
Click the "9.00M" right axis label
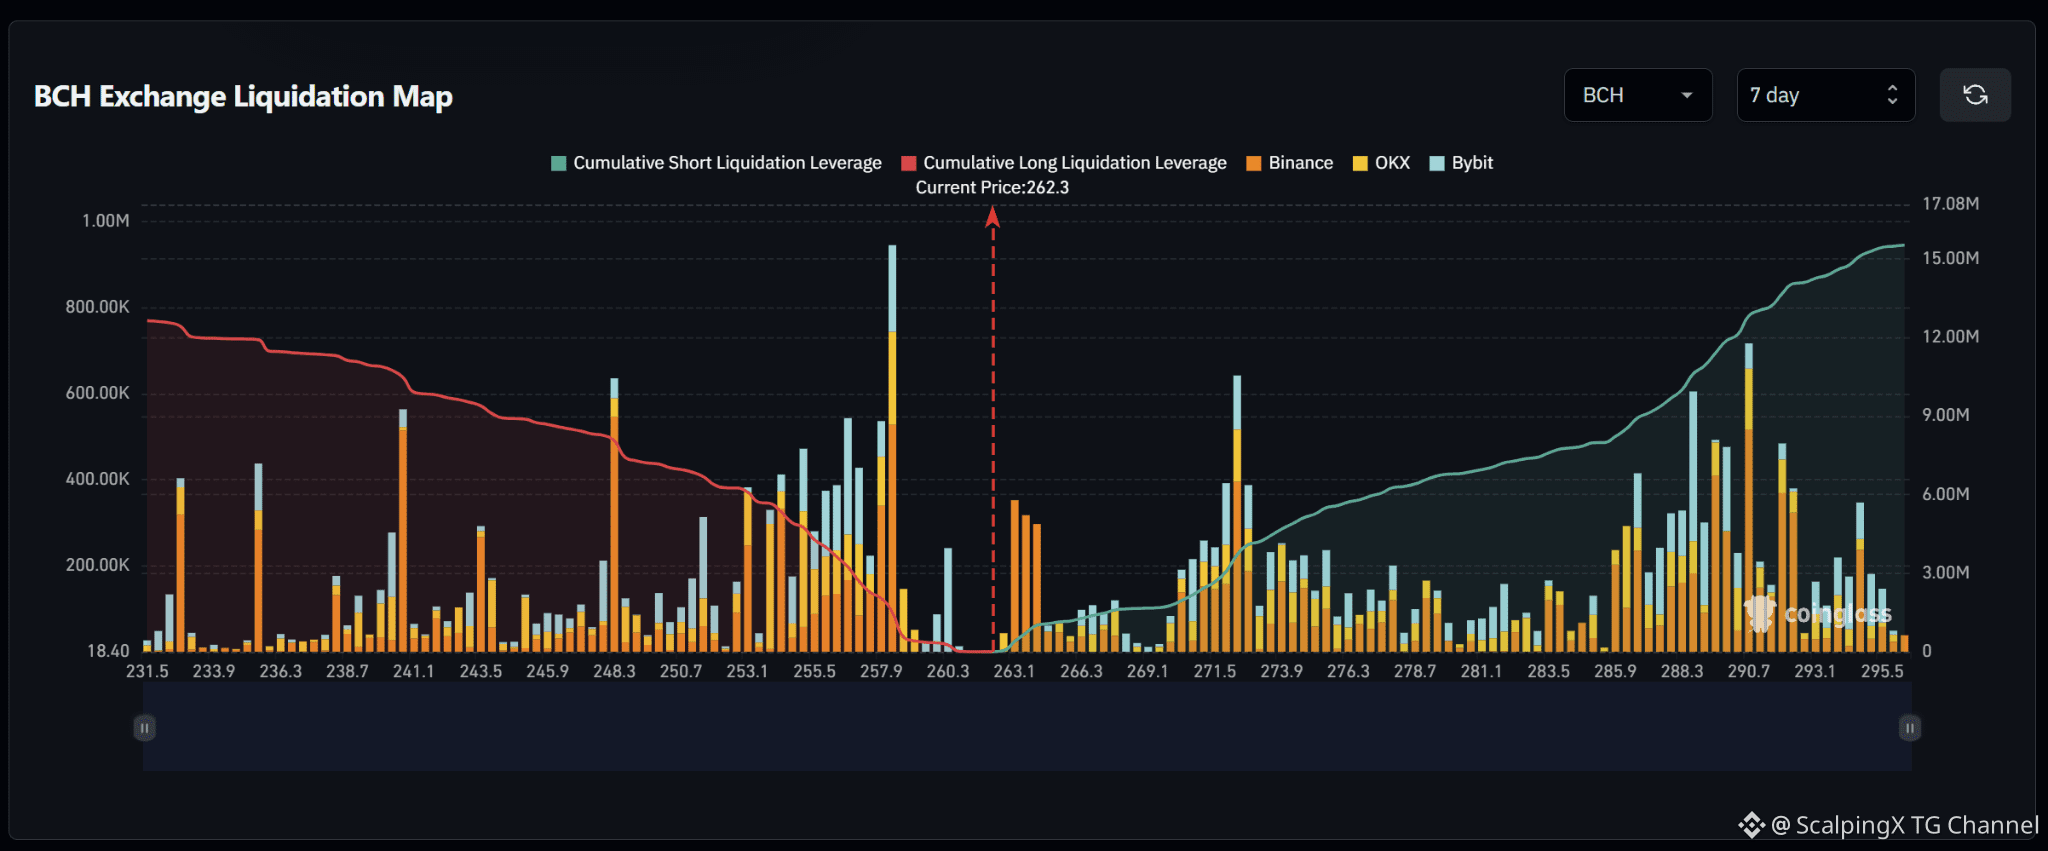pos(1946,415)
